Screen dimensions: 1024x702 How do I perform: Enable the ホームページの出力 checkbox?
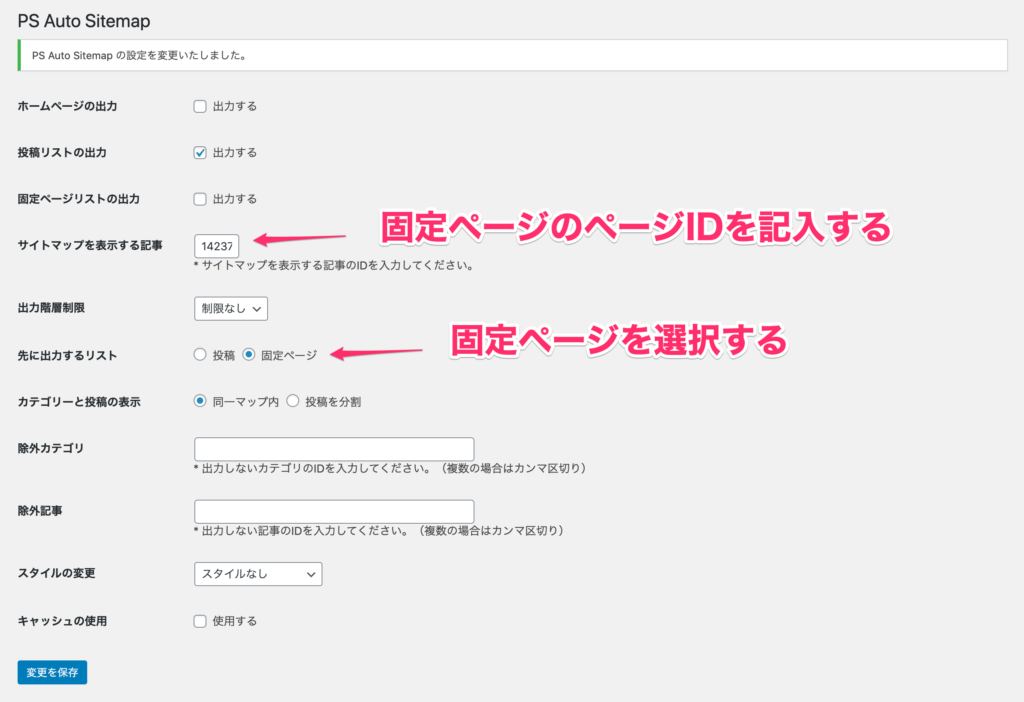coord(200,106)
